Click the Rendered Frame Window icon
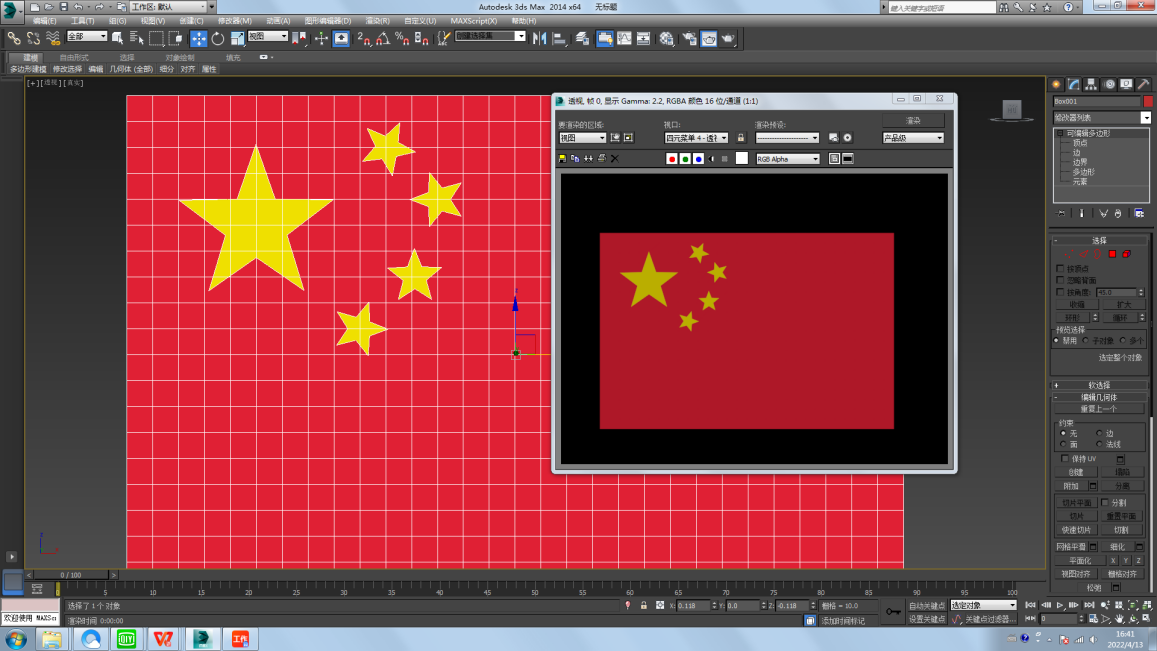The image size is (1157, 651). click(709, 38)
